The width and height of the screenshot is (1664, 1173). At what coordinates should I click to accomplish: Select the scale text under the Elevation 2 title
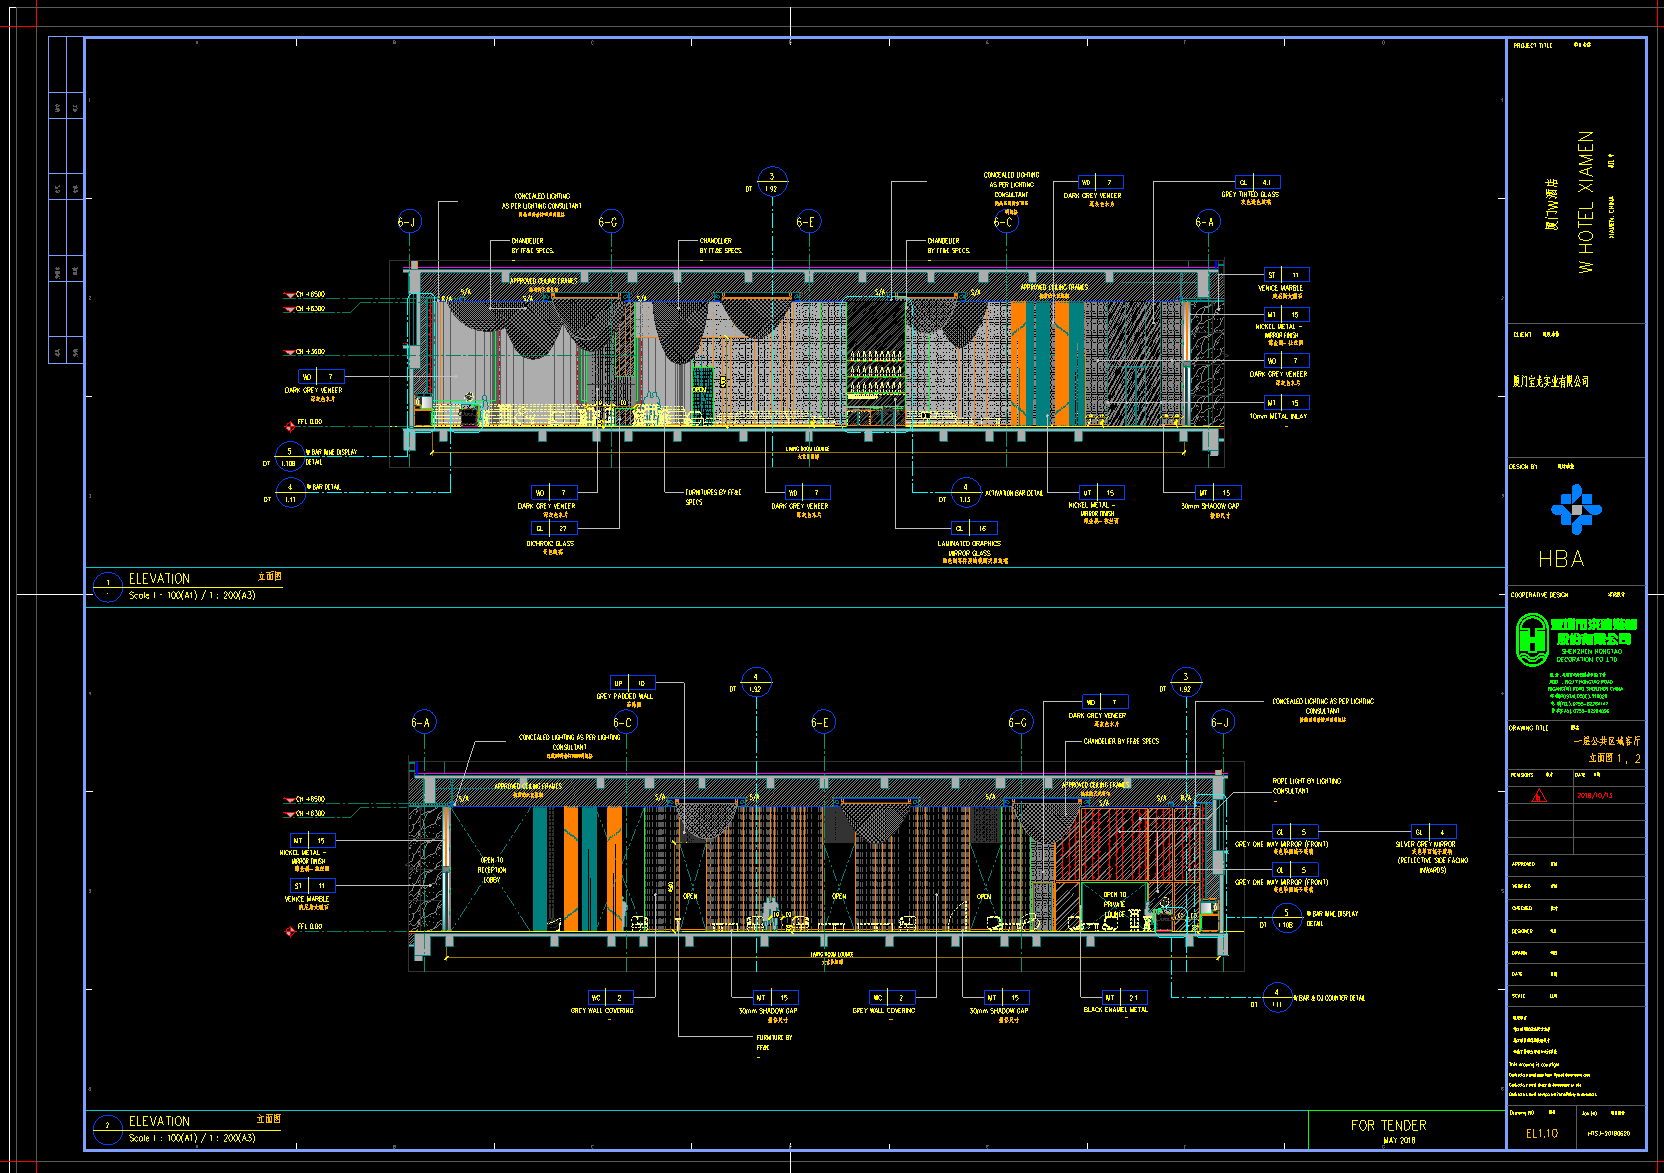192,1138
